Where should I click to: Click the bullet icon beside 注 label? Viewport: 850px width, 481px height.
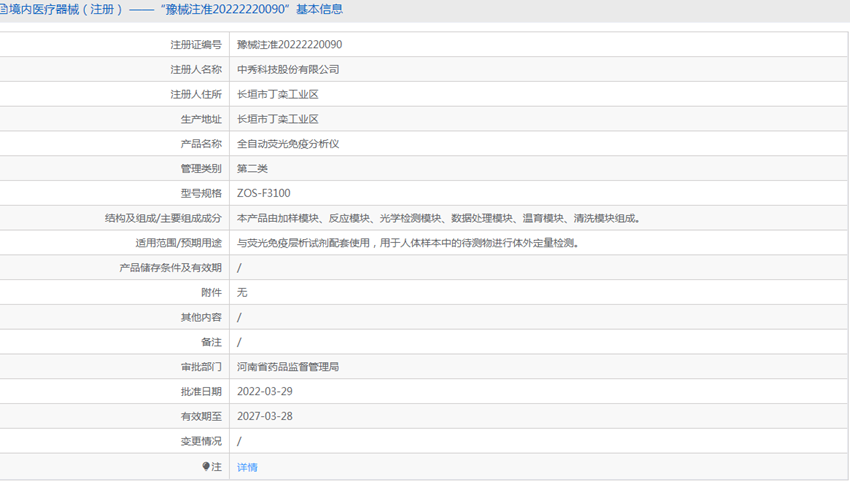click(205, 466)
